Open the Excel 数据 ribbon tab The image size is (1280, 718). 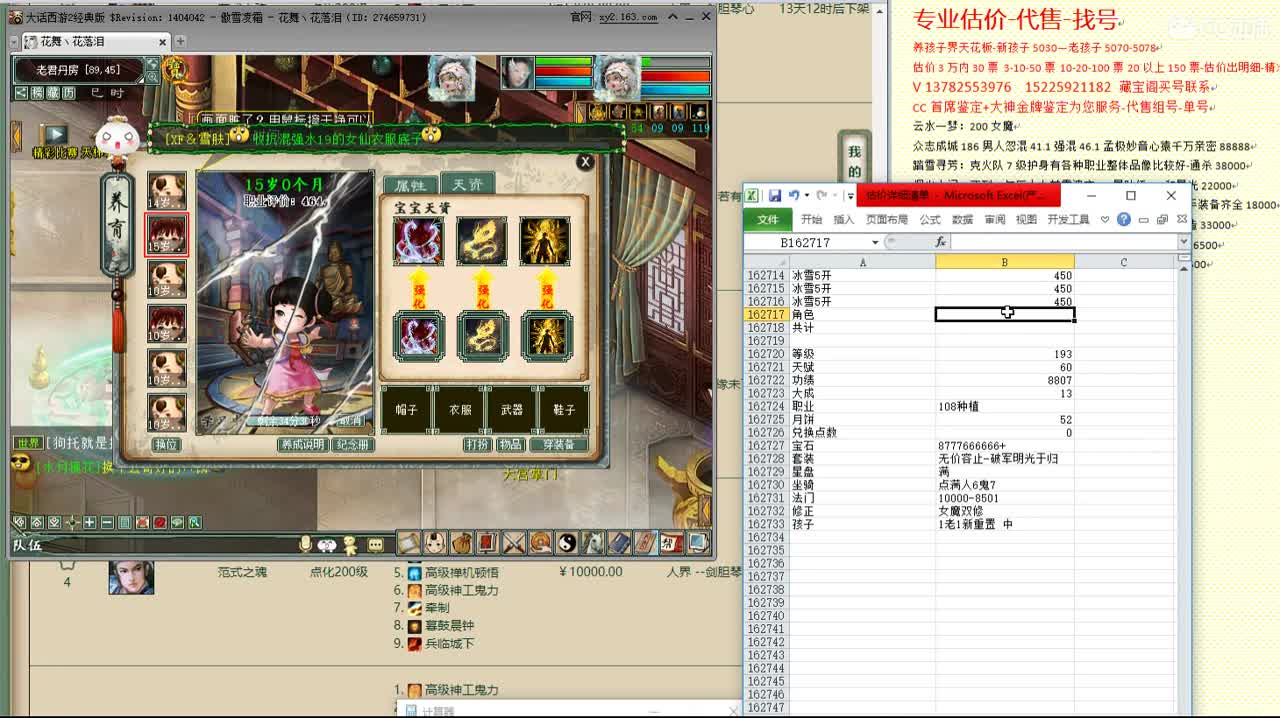(962, 219)
